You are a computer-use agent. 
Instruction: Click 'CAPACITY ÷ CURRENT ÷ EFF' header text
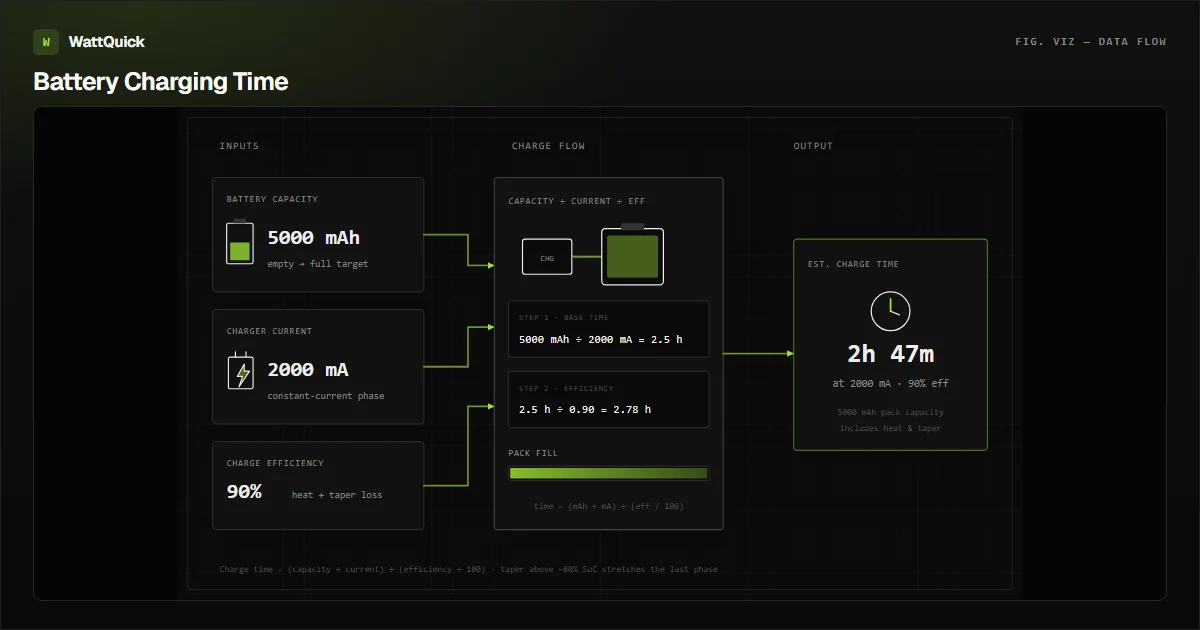point(577,201)
